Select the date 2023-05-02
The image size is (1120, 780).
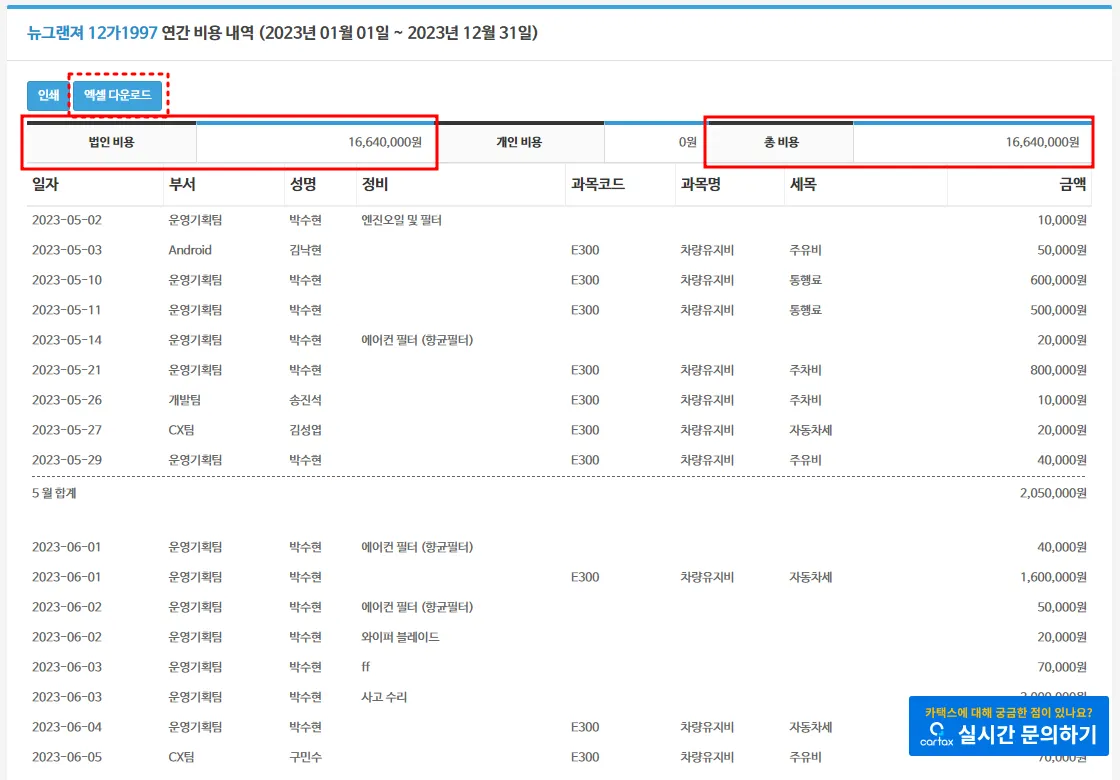pyautogui.click(x=67, y=220)
